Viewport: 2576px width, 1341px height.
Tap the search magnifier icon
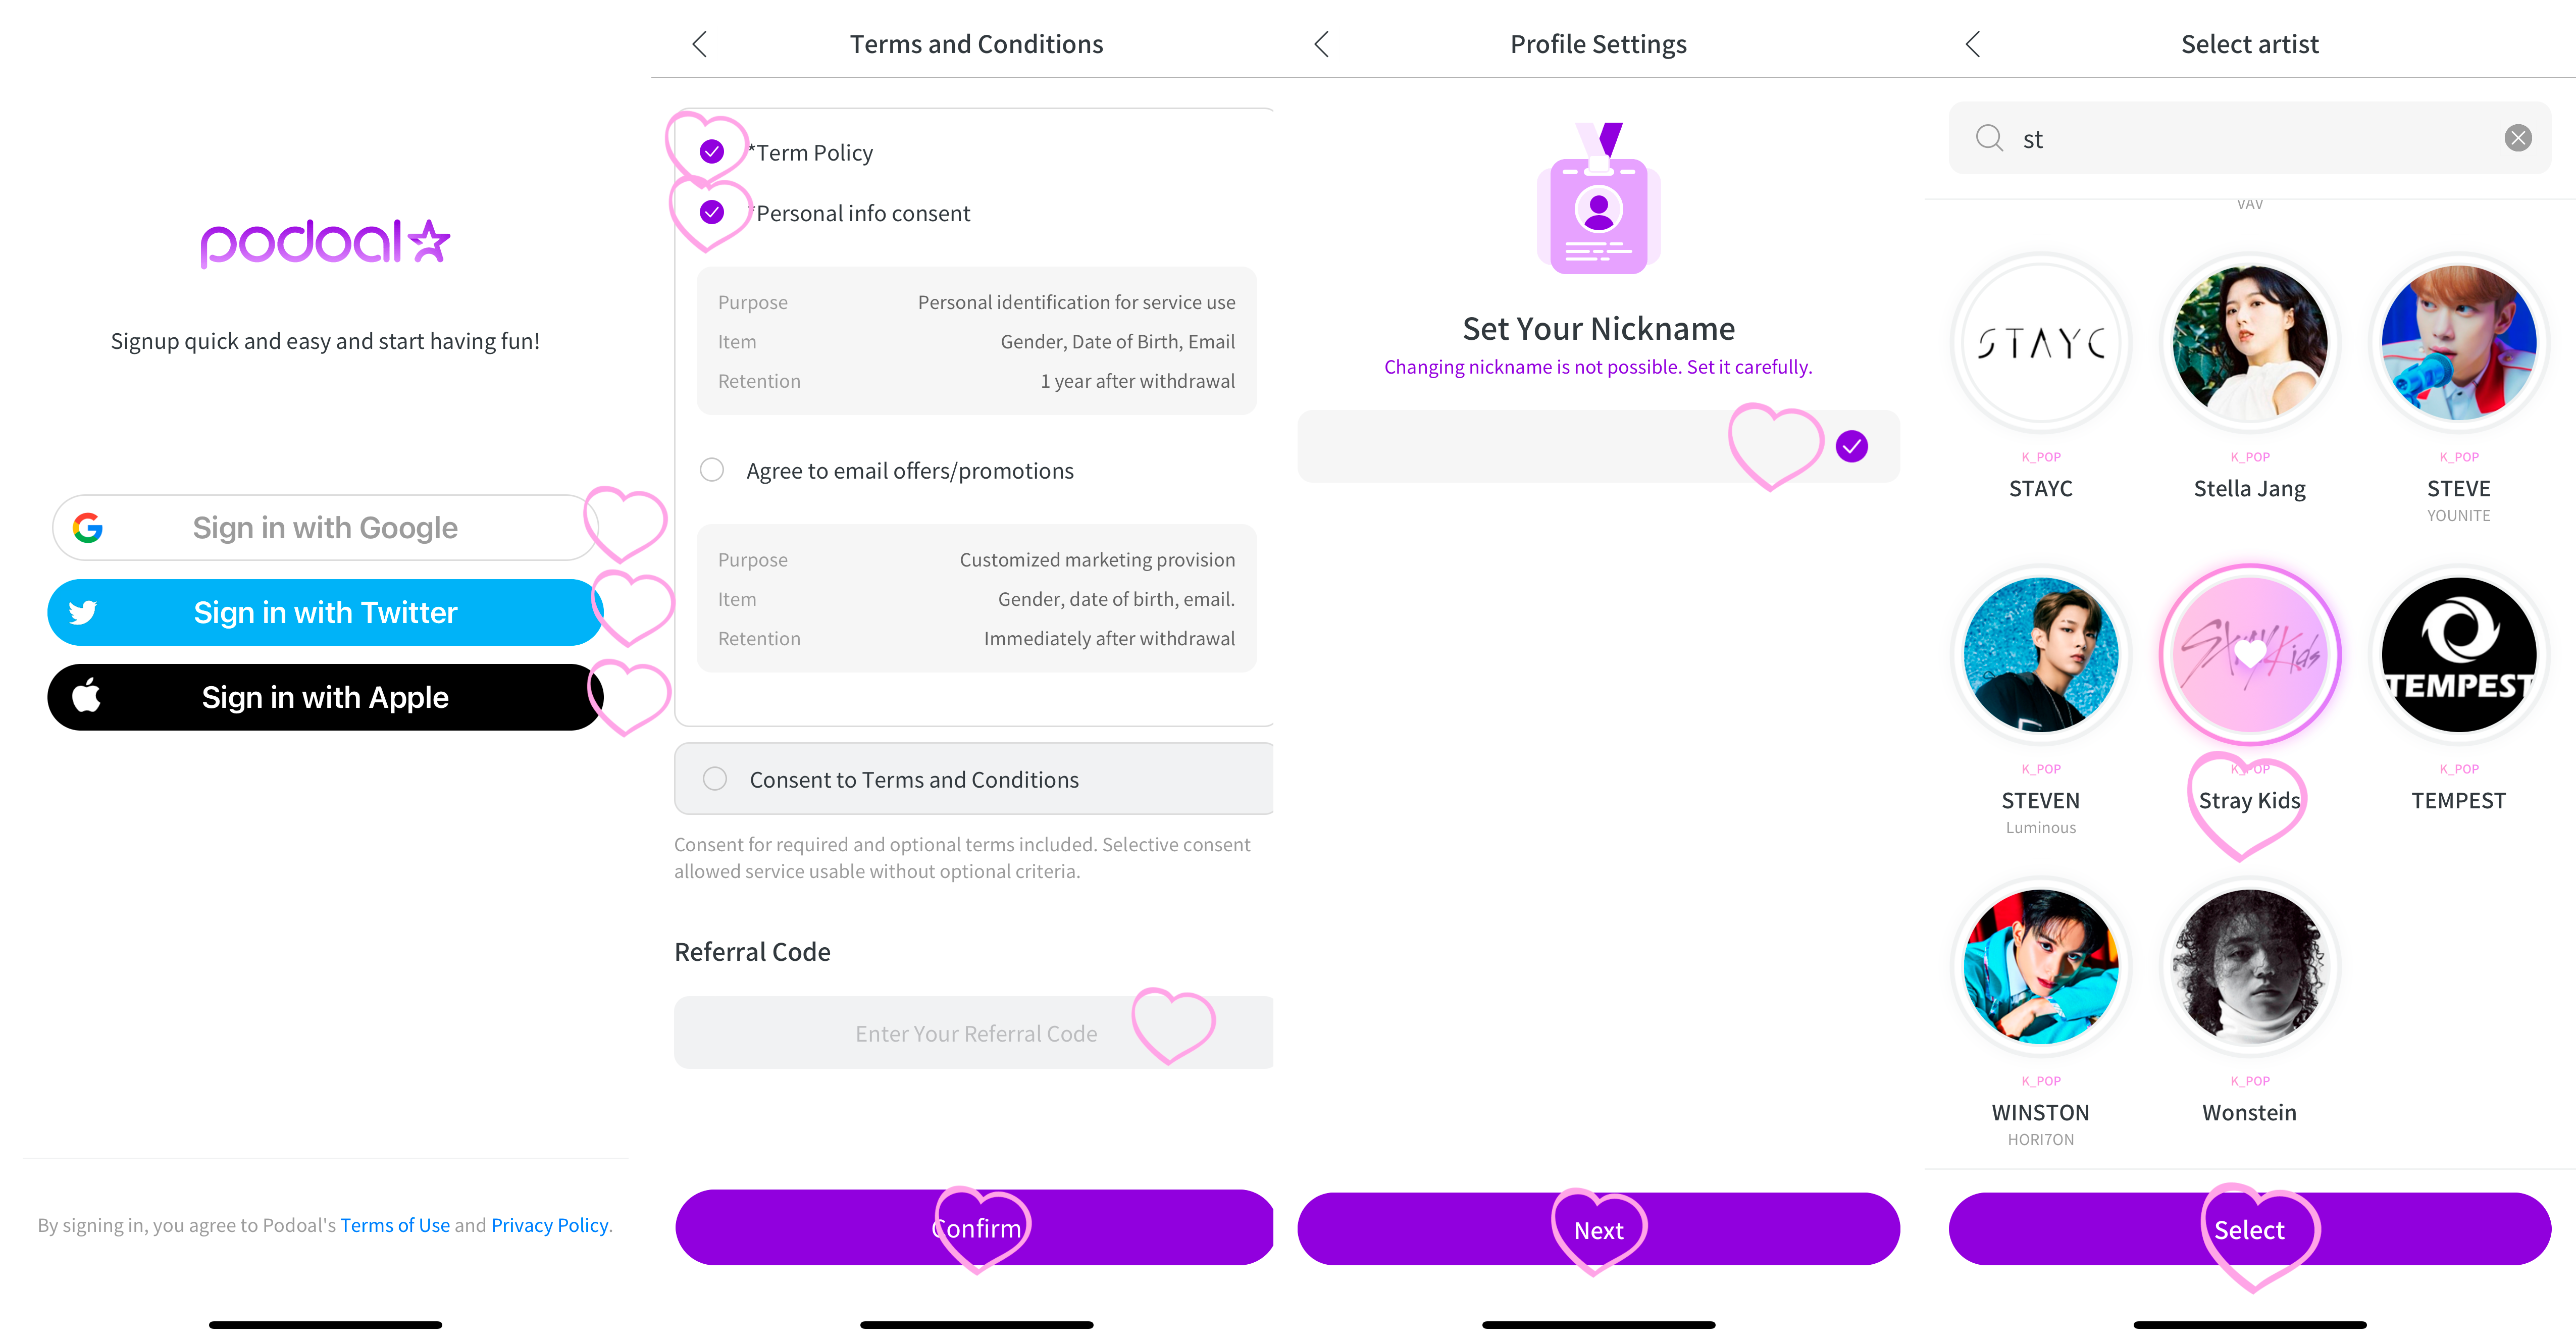1989,138
